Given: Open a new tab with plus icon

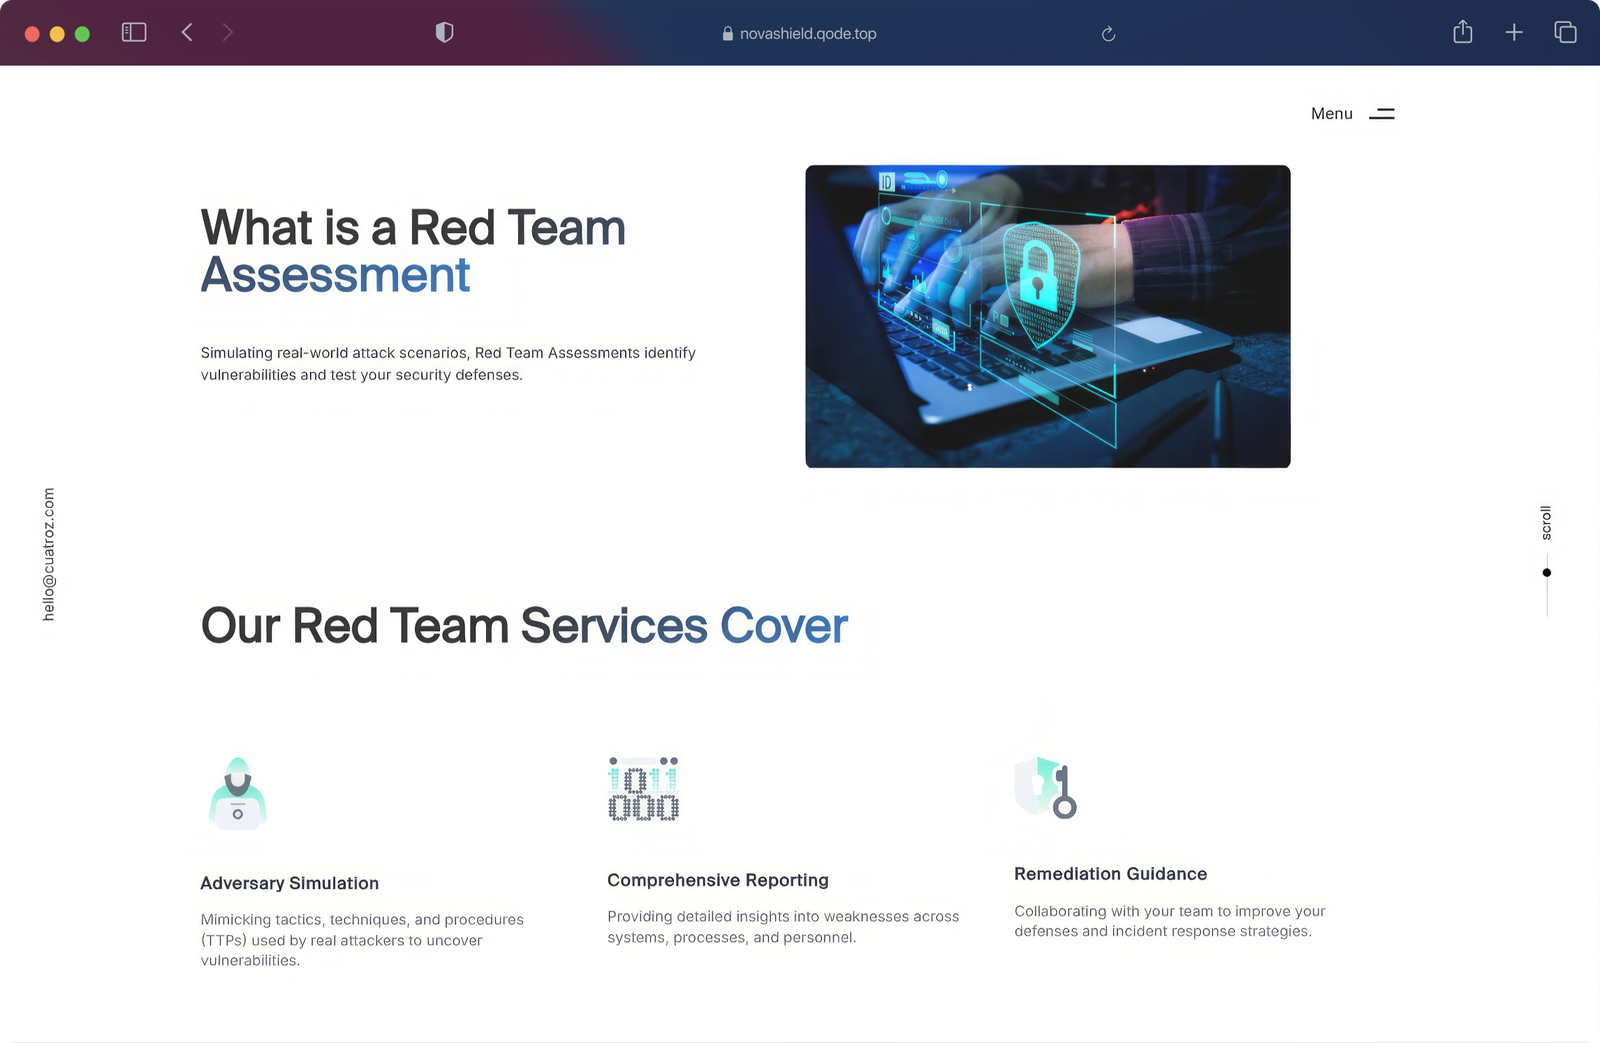Looking at the screenshot, I should click(x=1514, y=33).
